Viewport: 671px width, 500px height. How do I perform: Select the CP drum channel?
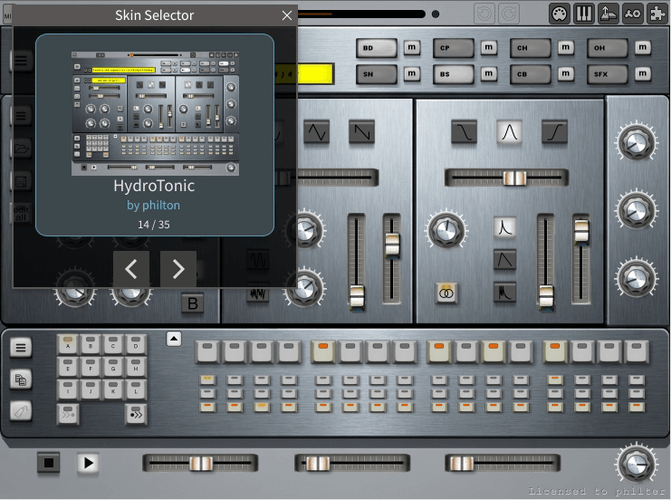coord(454,48)
